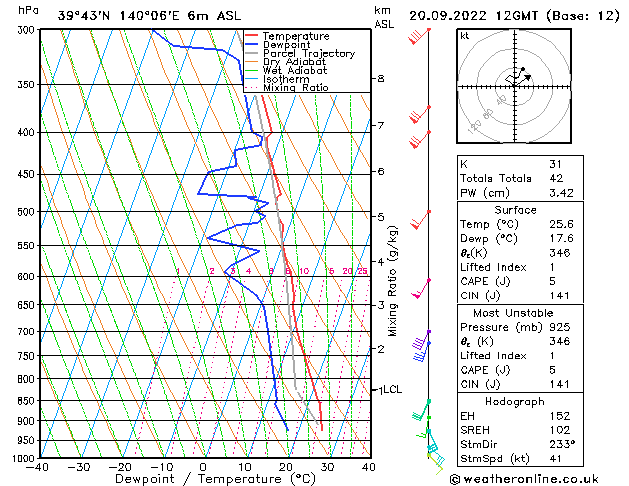Click the PW (cm) value 3.42

[x=561, y=193]
